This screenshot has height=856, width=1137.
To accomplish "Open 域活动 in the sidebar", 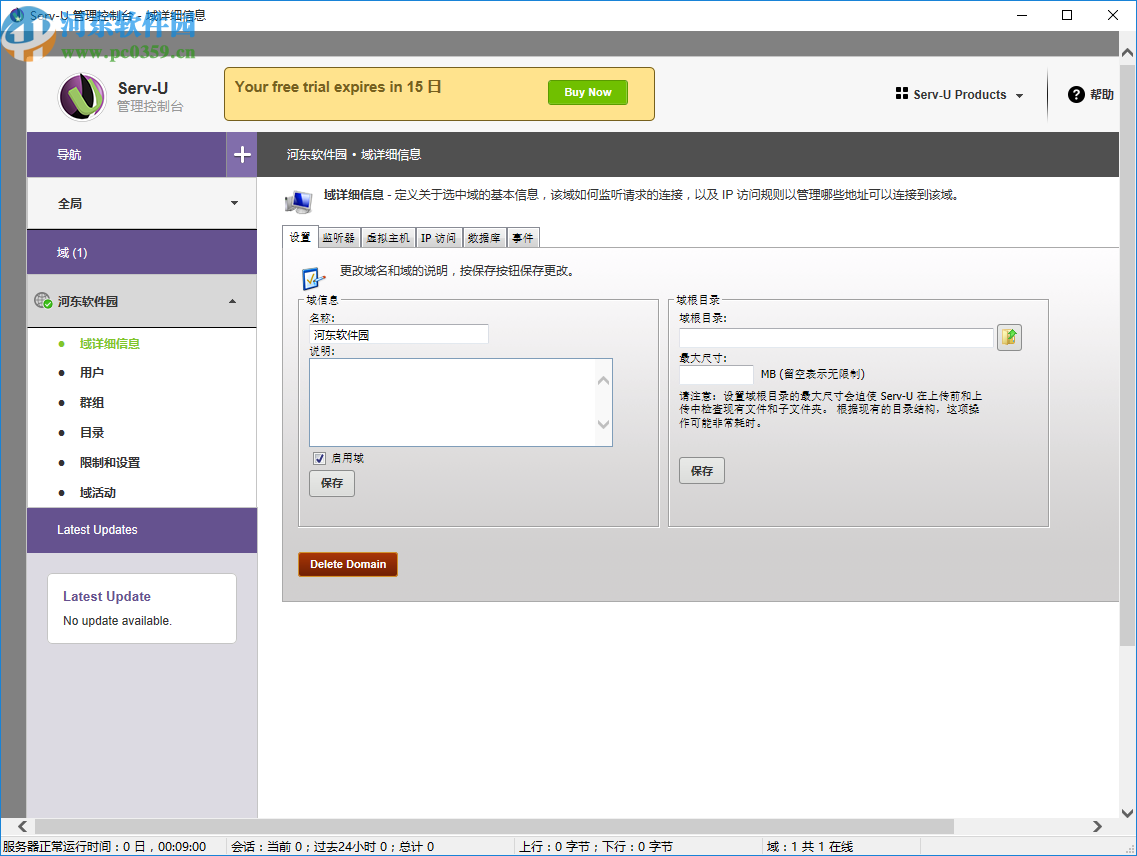I will [x=97, y=493].
